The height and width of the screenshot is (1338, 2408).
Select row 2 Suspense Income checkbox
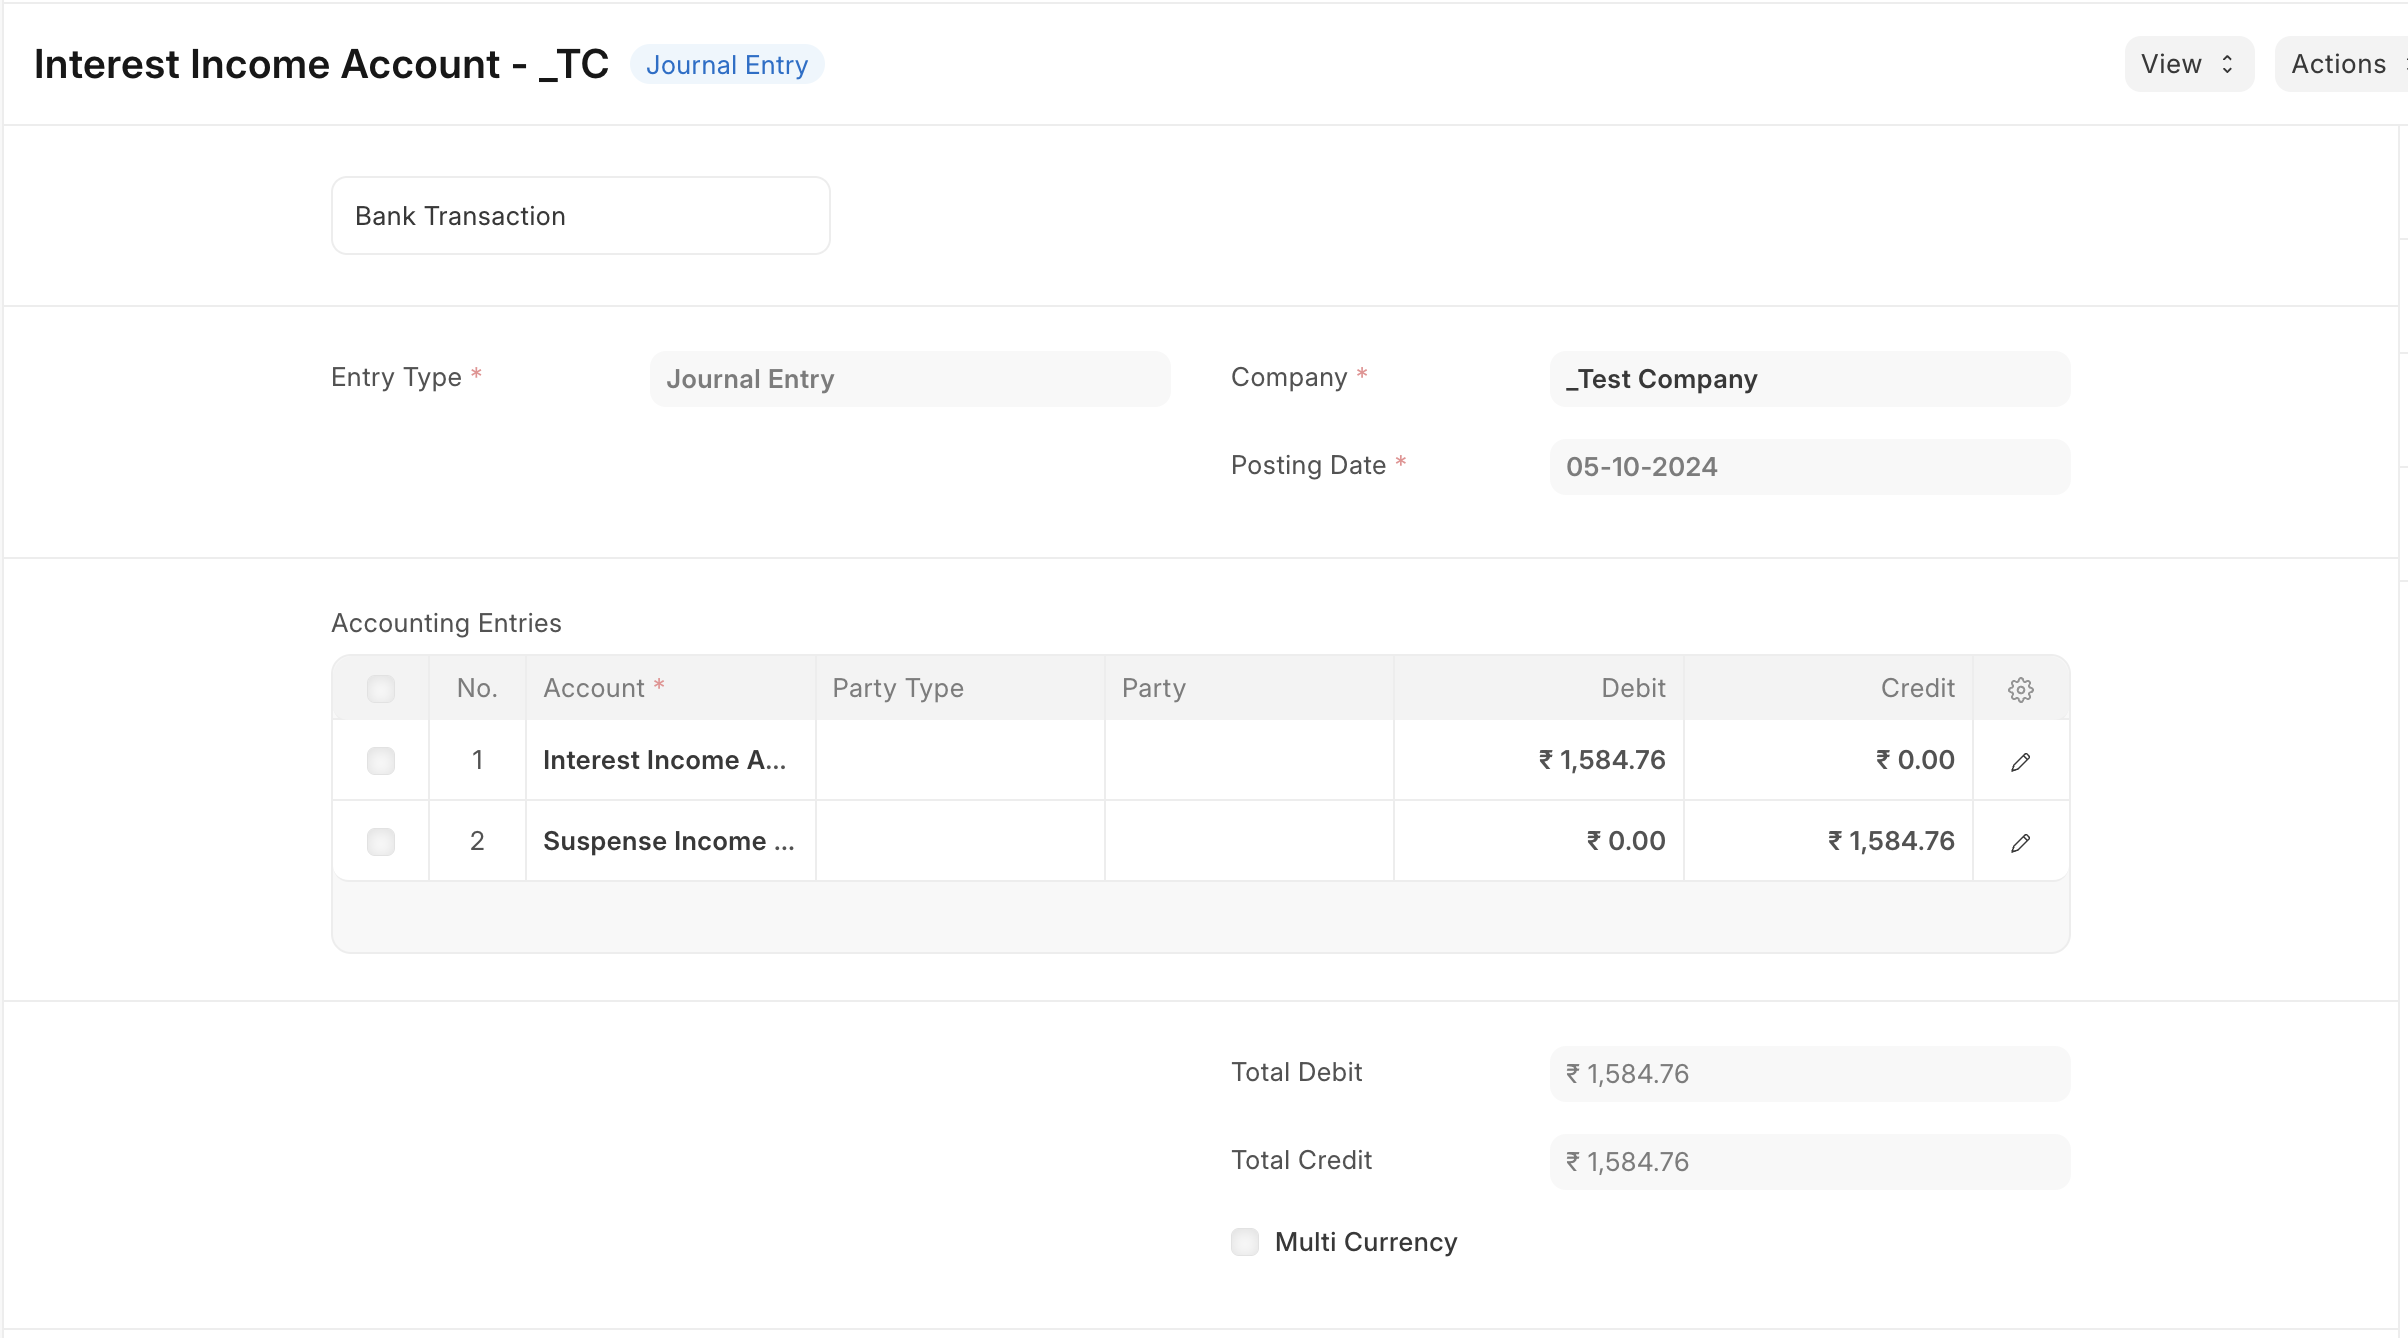[x=381, y=842]
